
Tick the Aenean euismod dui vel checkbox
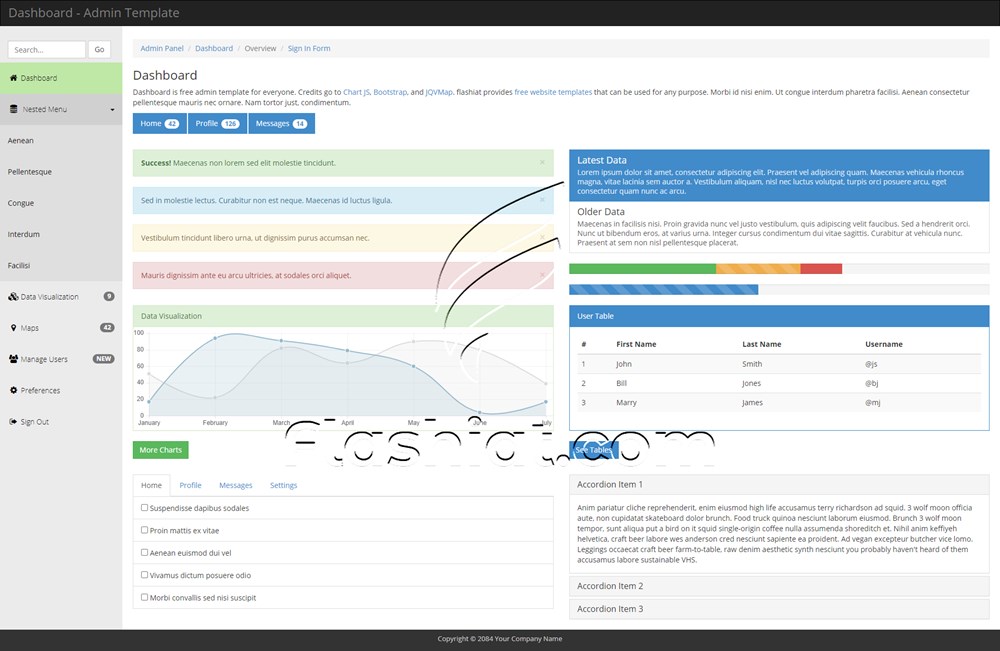[x=144, y=552]
